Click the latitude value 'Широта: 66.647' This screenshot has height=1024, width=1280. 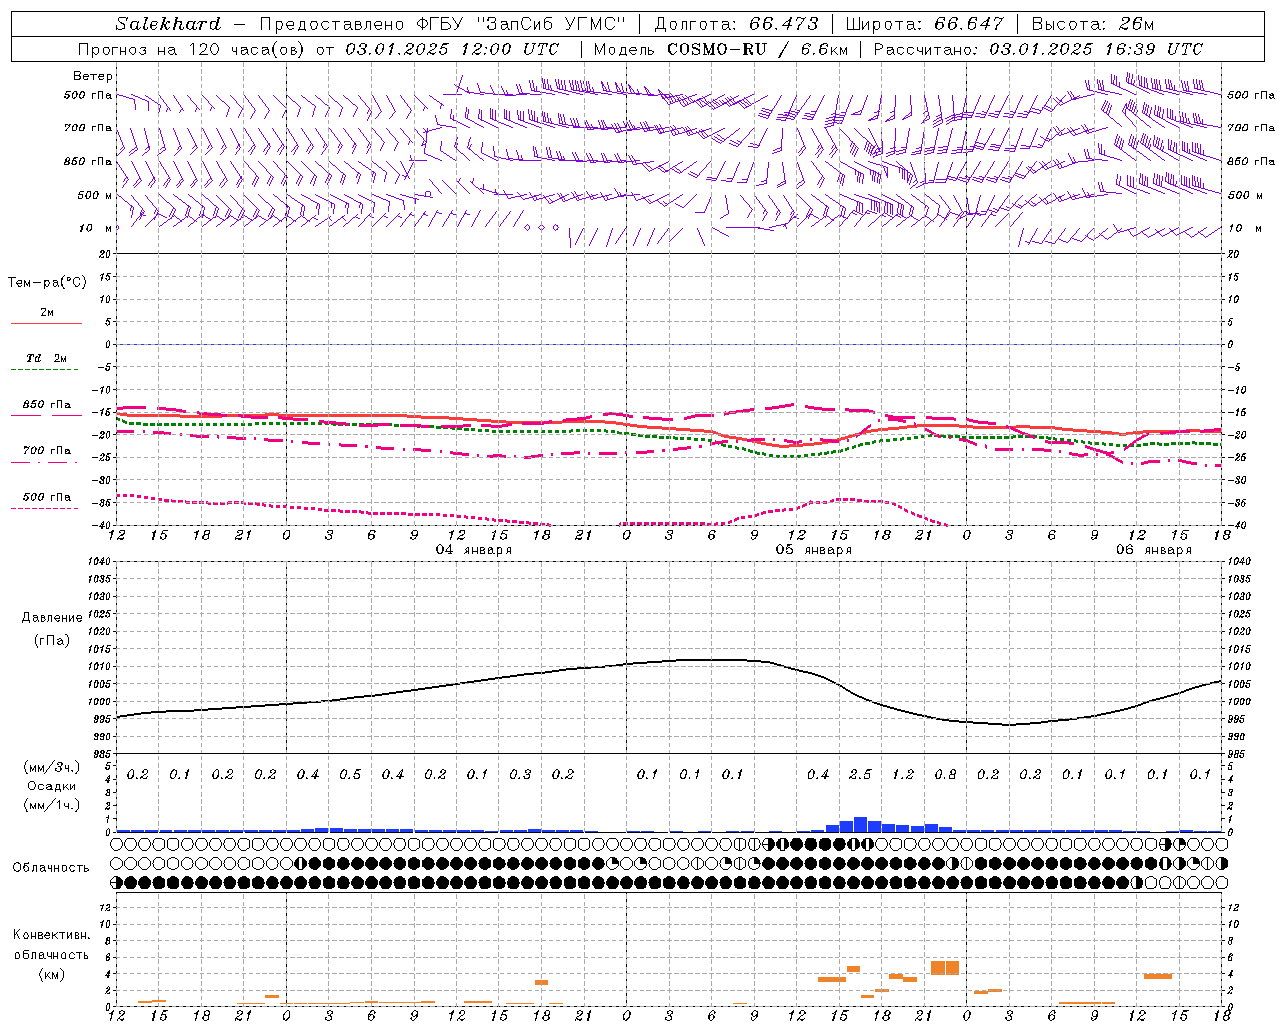tap(924, 24)
